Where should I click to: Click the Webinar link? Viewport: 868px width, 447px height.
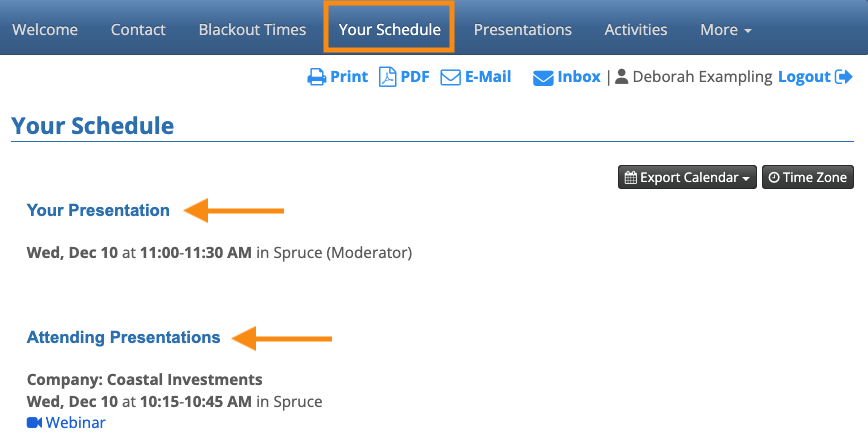pyautogui.click(x=75, y=423)
